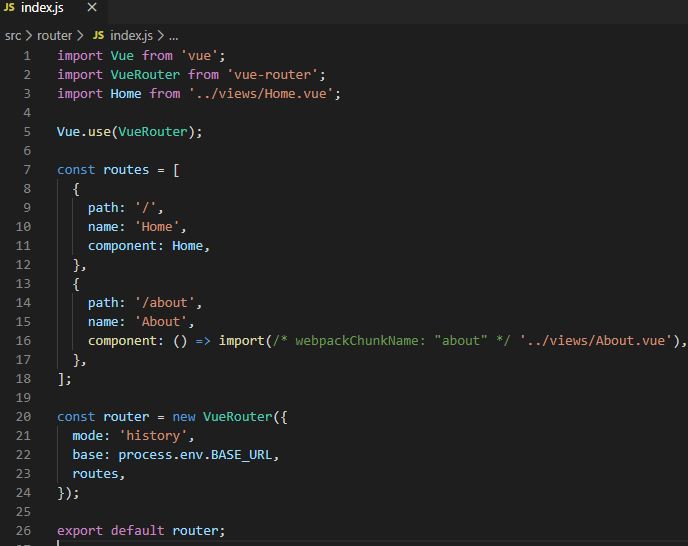Click the 'vue' string on line 1
The width and height of the screenshot is (688, 546).
[199, 56]
